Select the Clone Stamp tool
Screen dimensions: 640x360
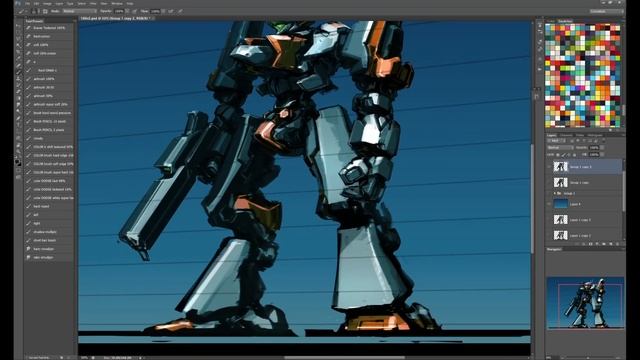pos(18,78)
